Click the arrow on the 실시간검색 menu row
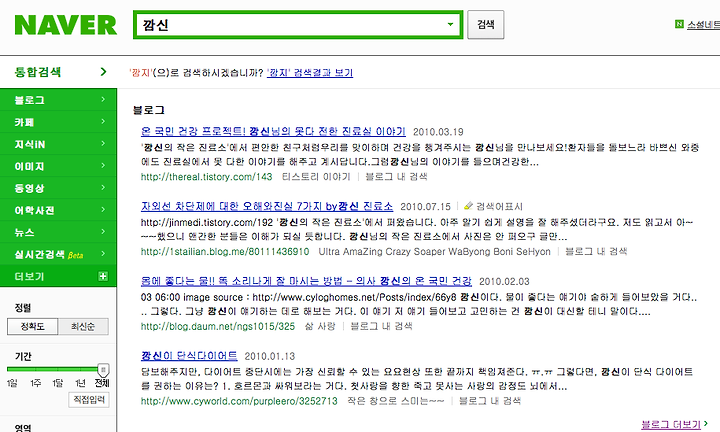Screen dimensions: 720x432 [103, 253]
